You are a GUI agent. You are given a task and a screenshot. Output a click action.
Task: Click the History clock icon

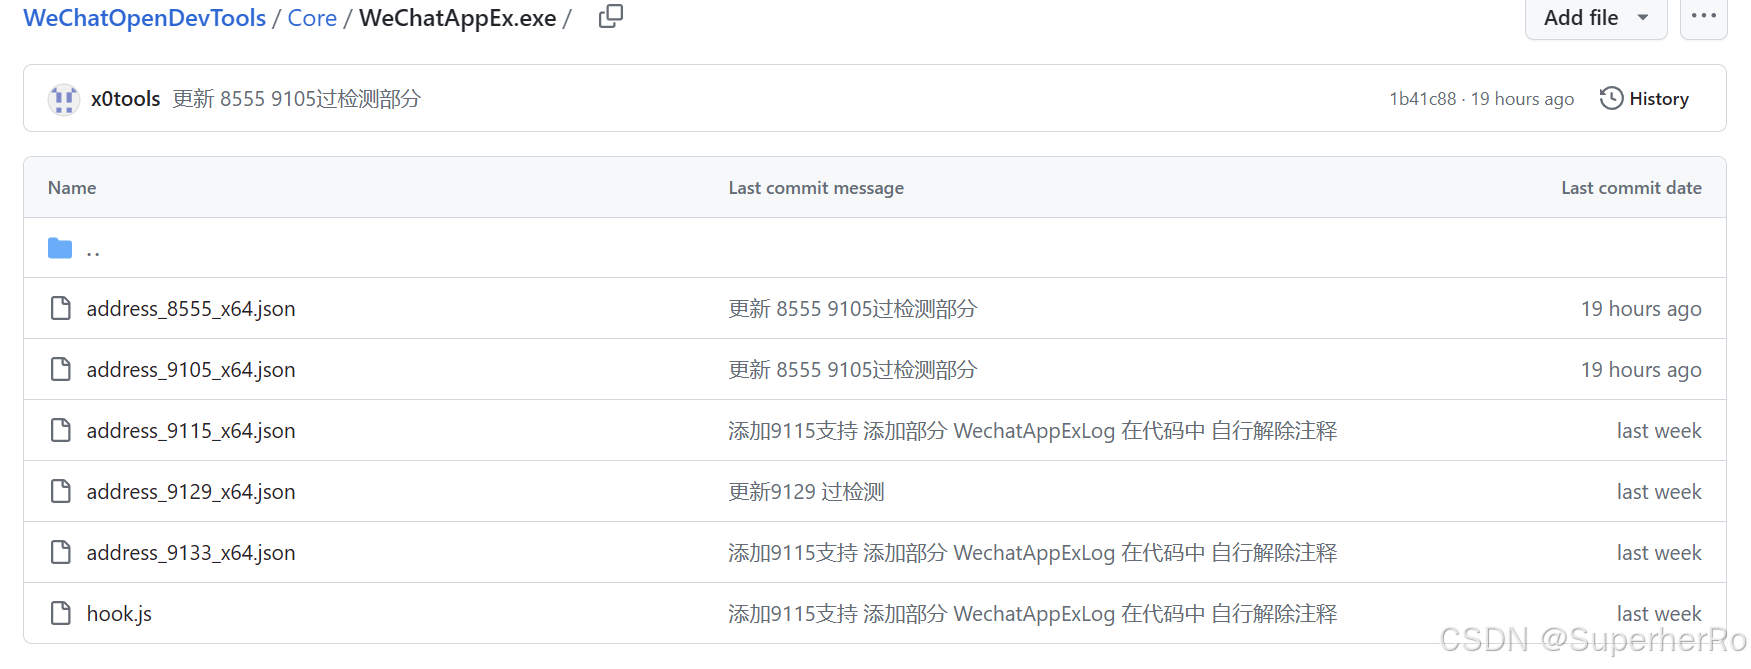pos(1611,98)
